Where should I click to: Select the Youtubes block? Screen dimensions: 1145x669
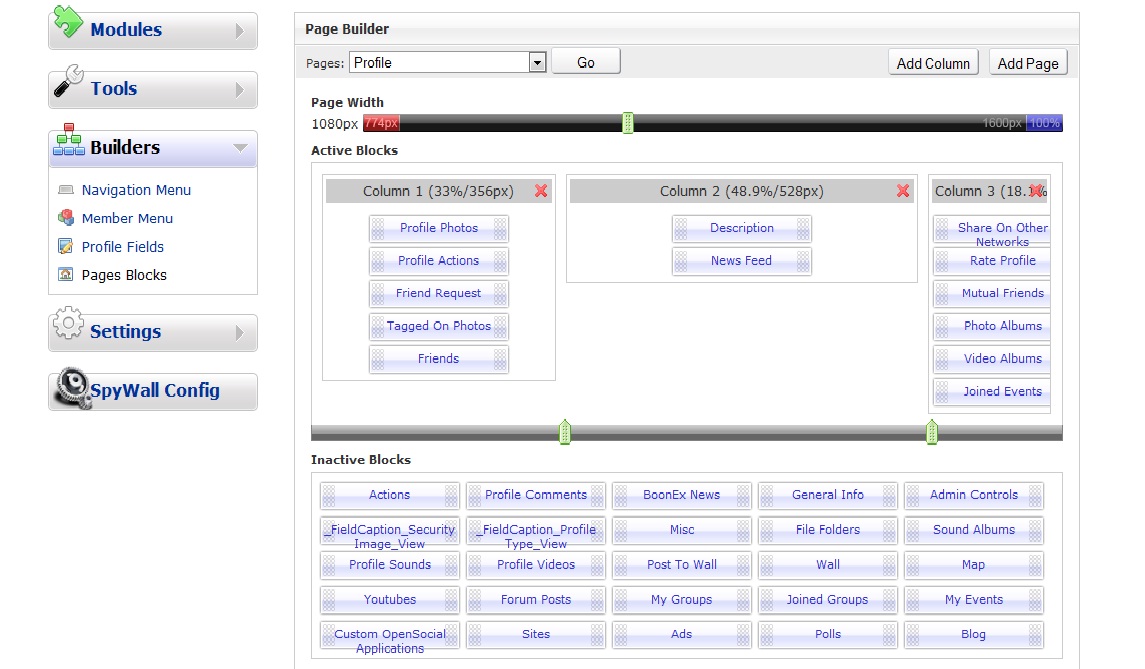point(389,600)
